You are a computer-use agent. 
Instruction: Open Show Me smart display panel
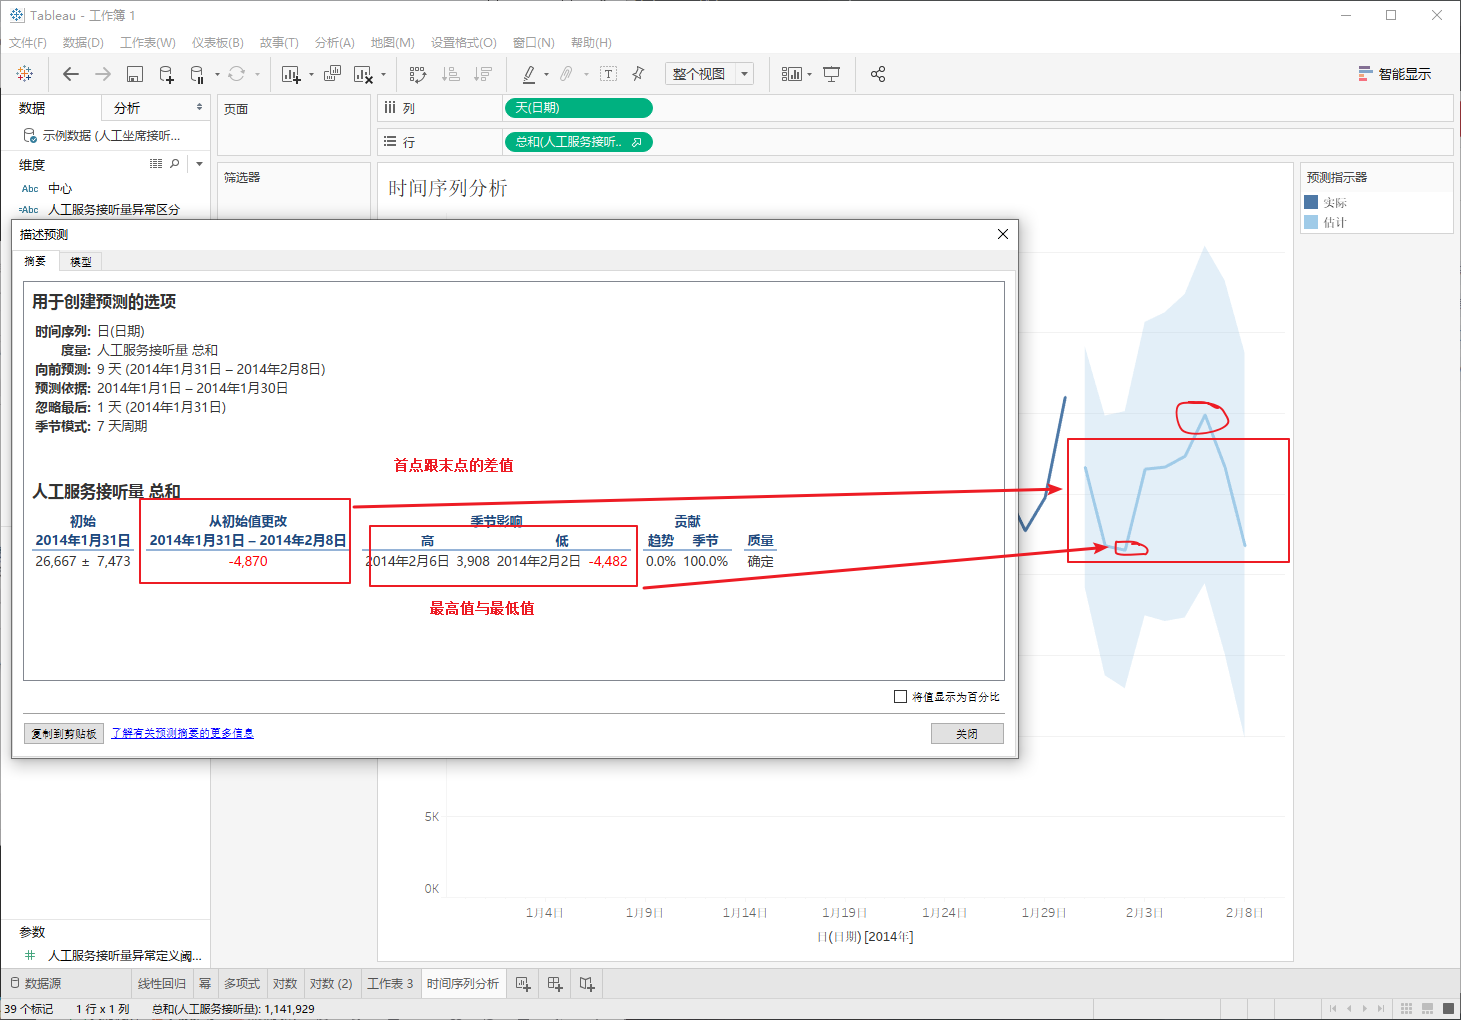pos(1394,74)
